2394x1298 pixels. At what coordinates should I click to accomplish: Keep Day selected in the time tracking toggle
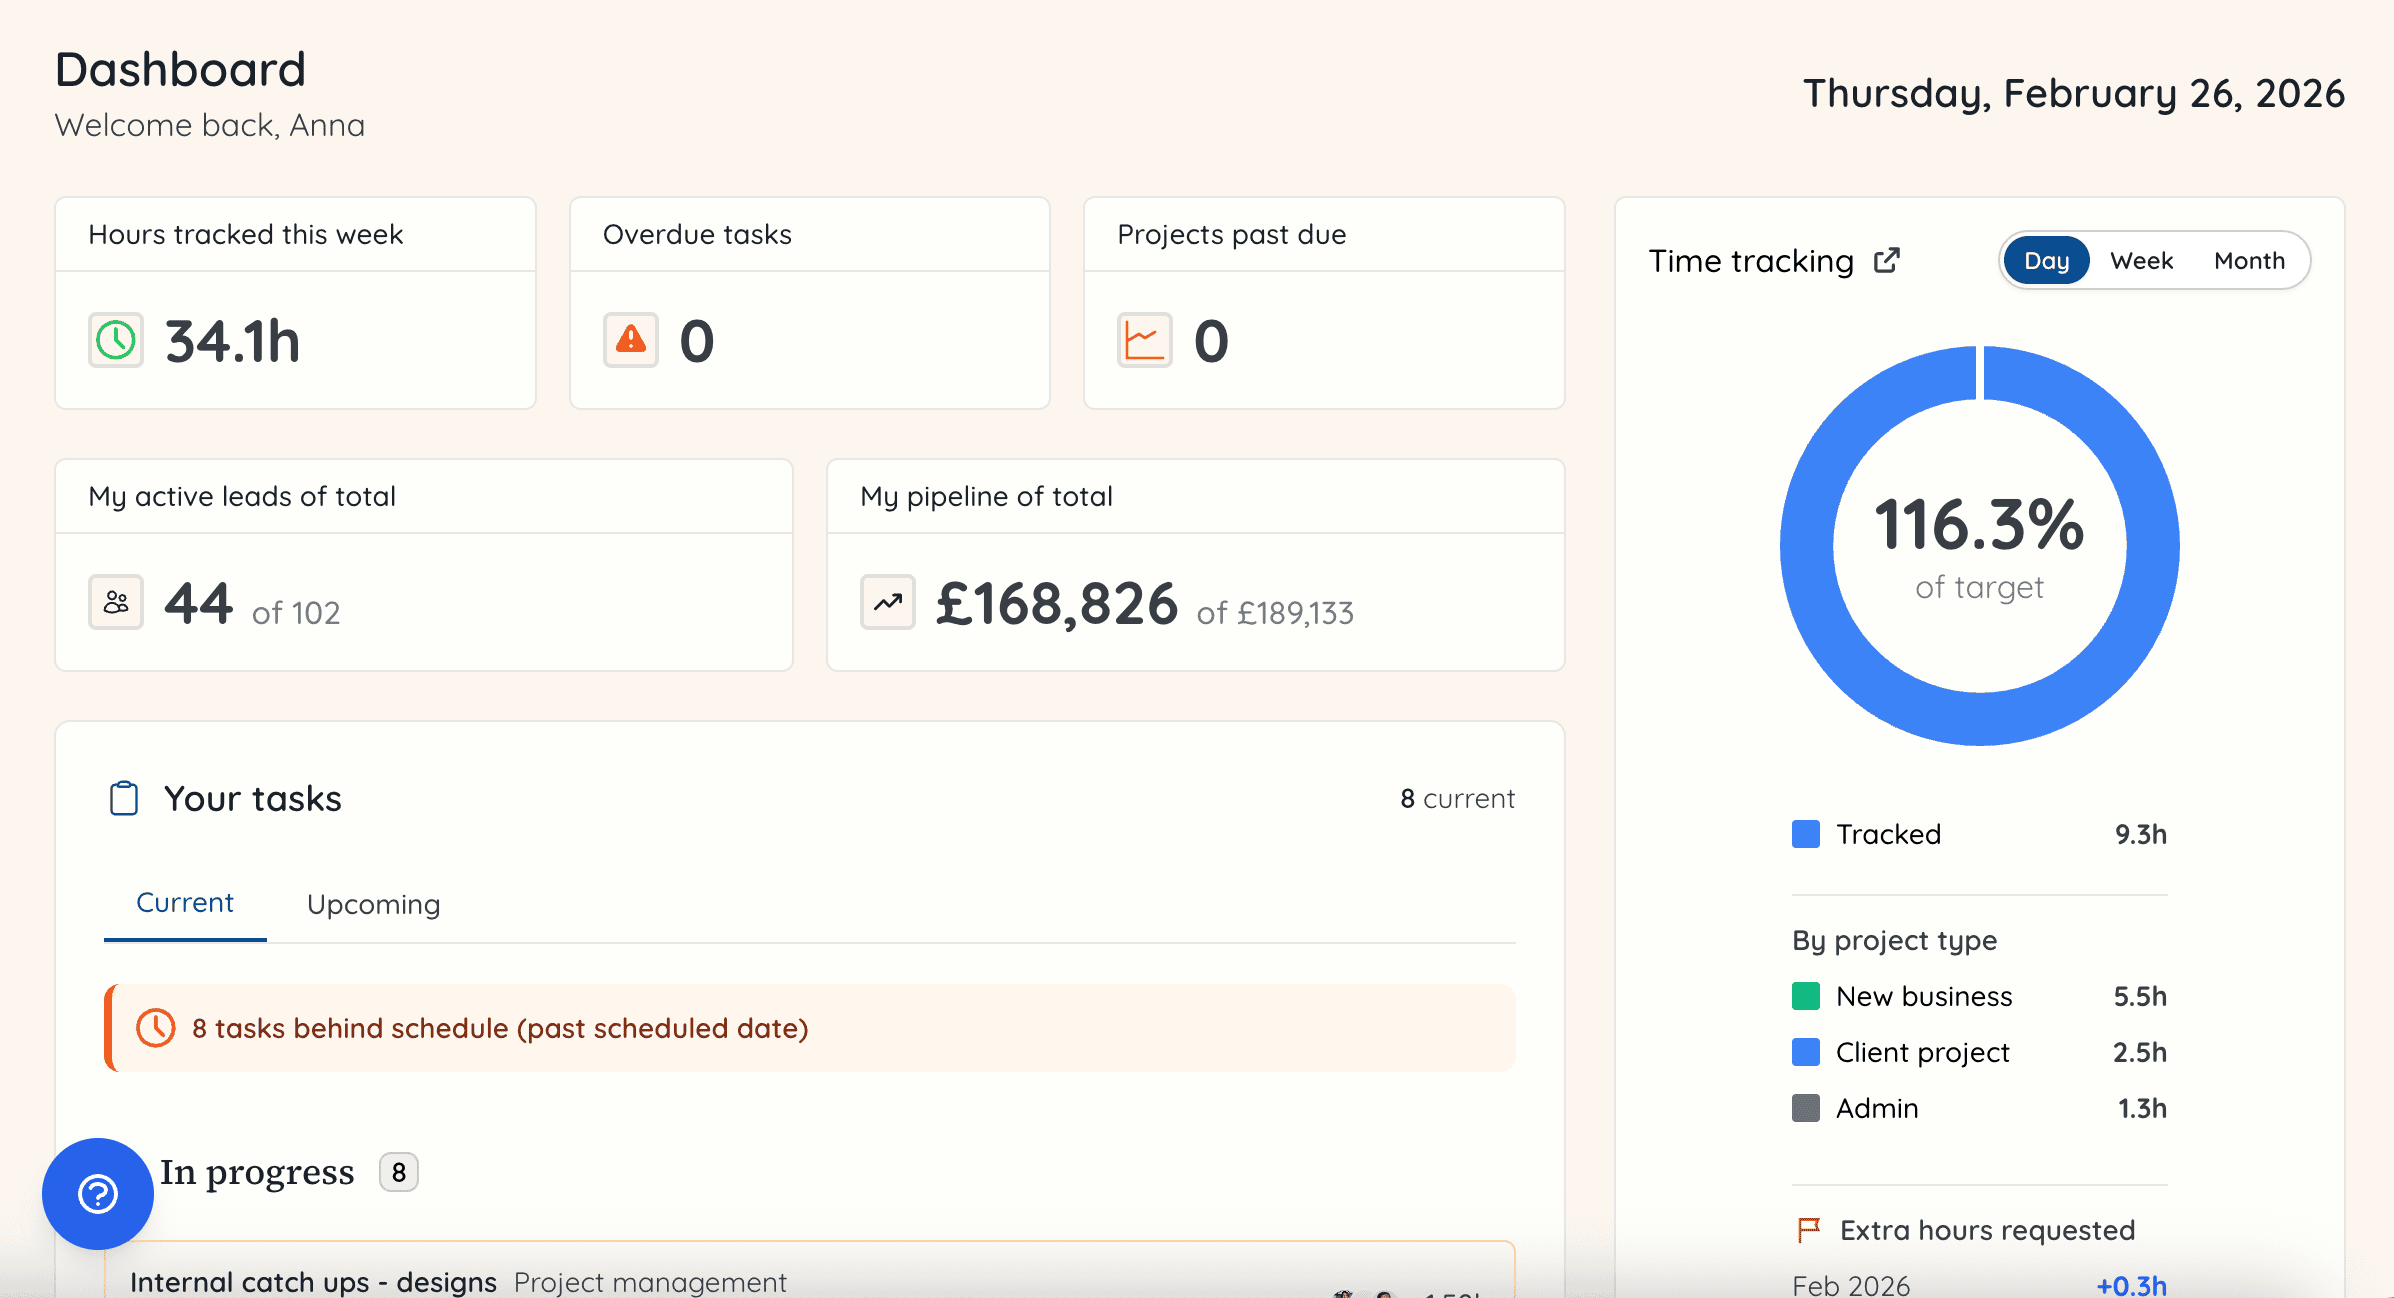pyautogui.click(x=2046, y=260)
